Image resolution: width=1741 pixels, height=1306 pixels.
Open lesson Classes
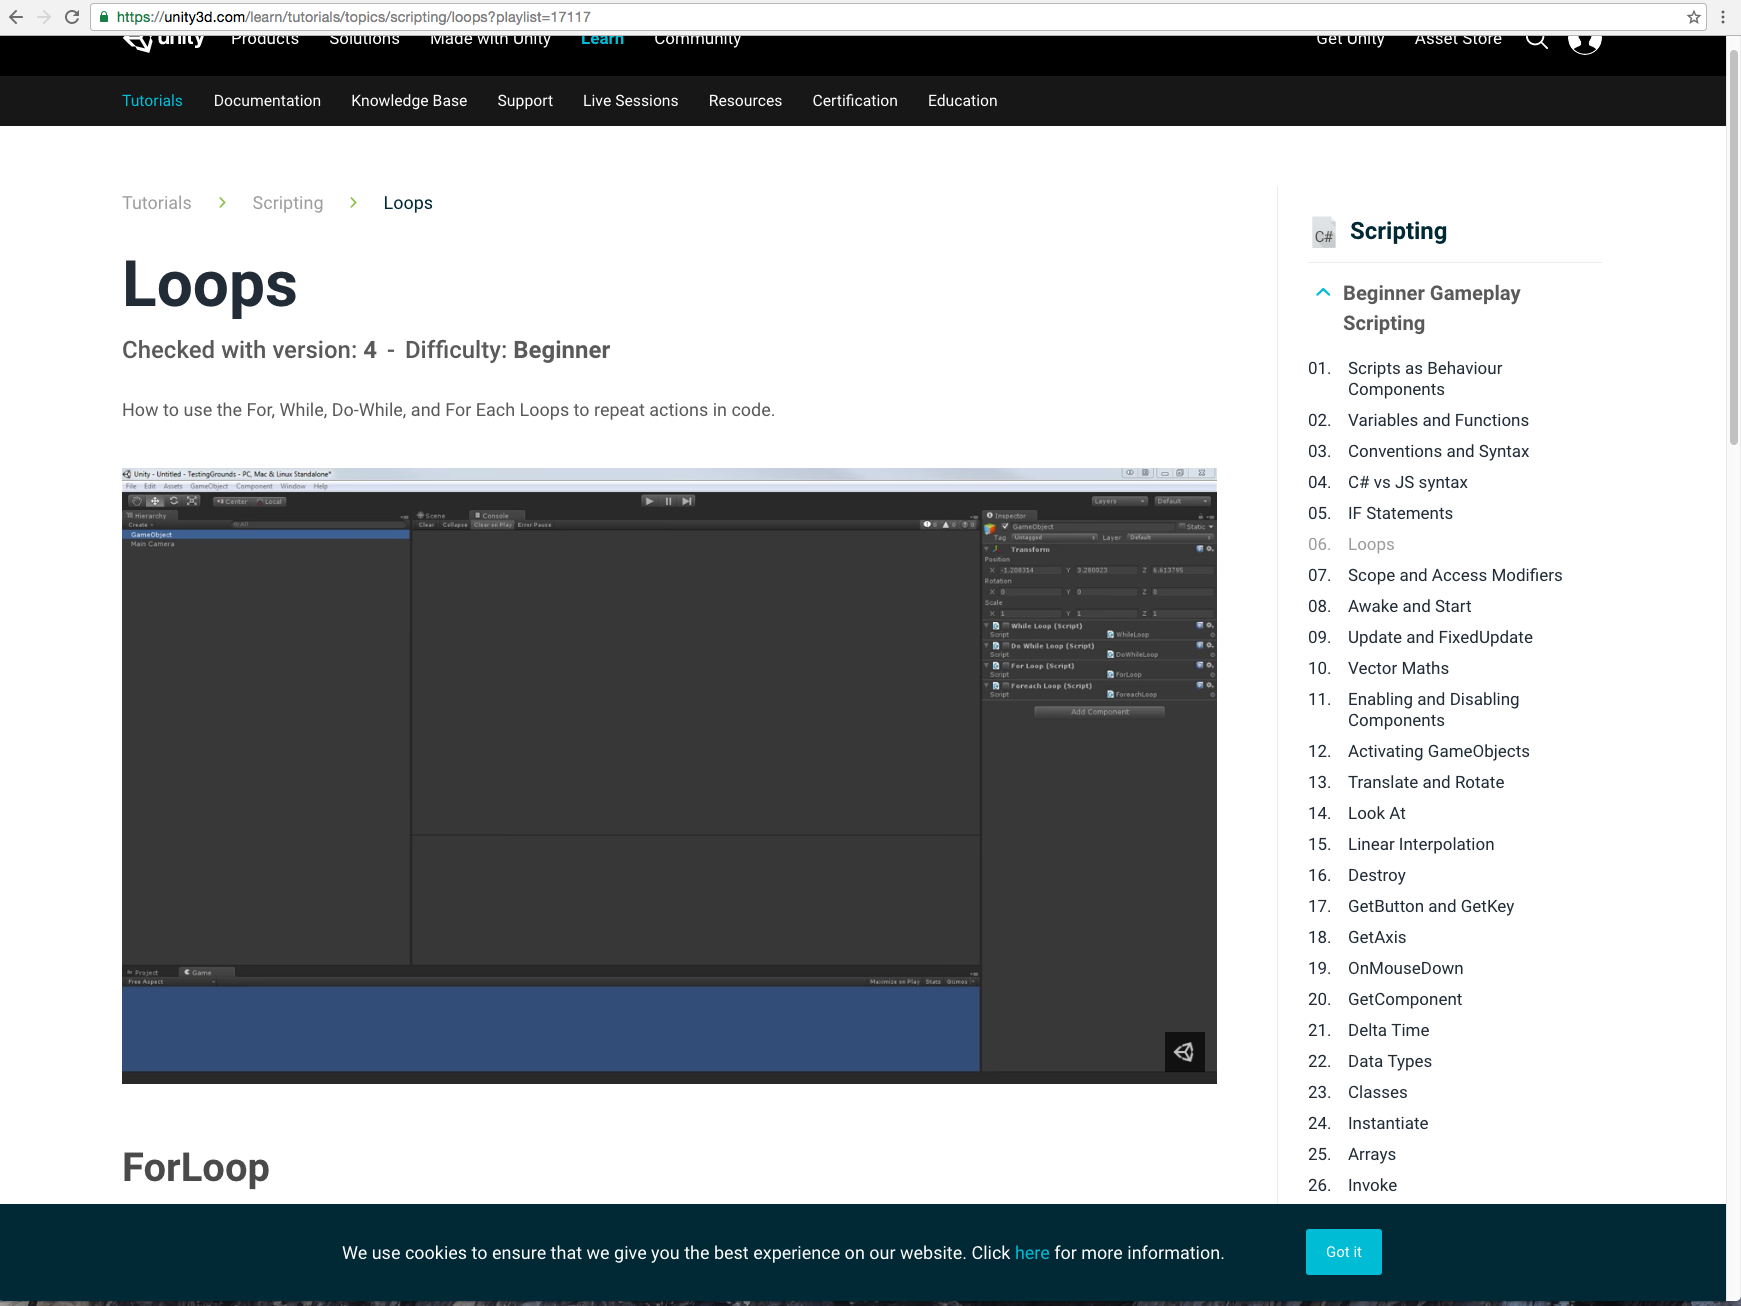coord(1377,1093)
